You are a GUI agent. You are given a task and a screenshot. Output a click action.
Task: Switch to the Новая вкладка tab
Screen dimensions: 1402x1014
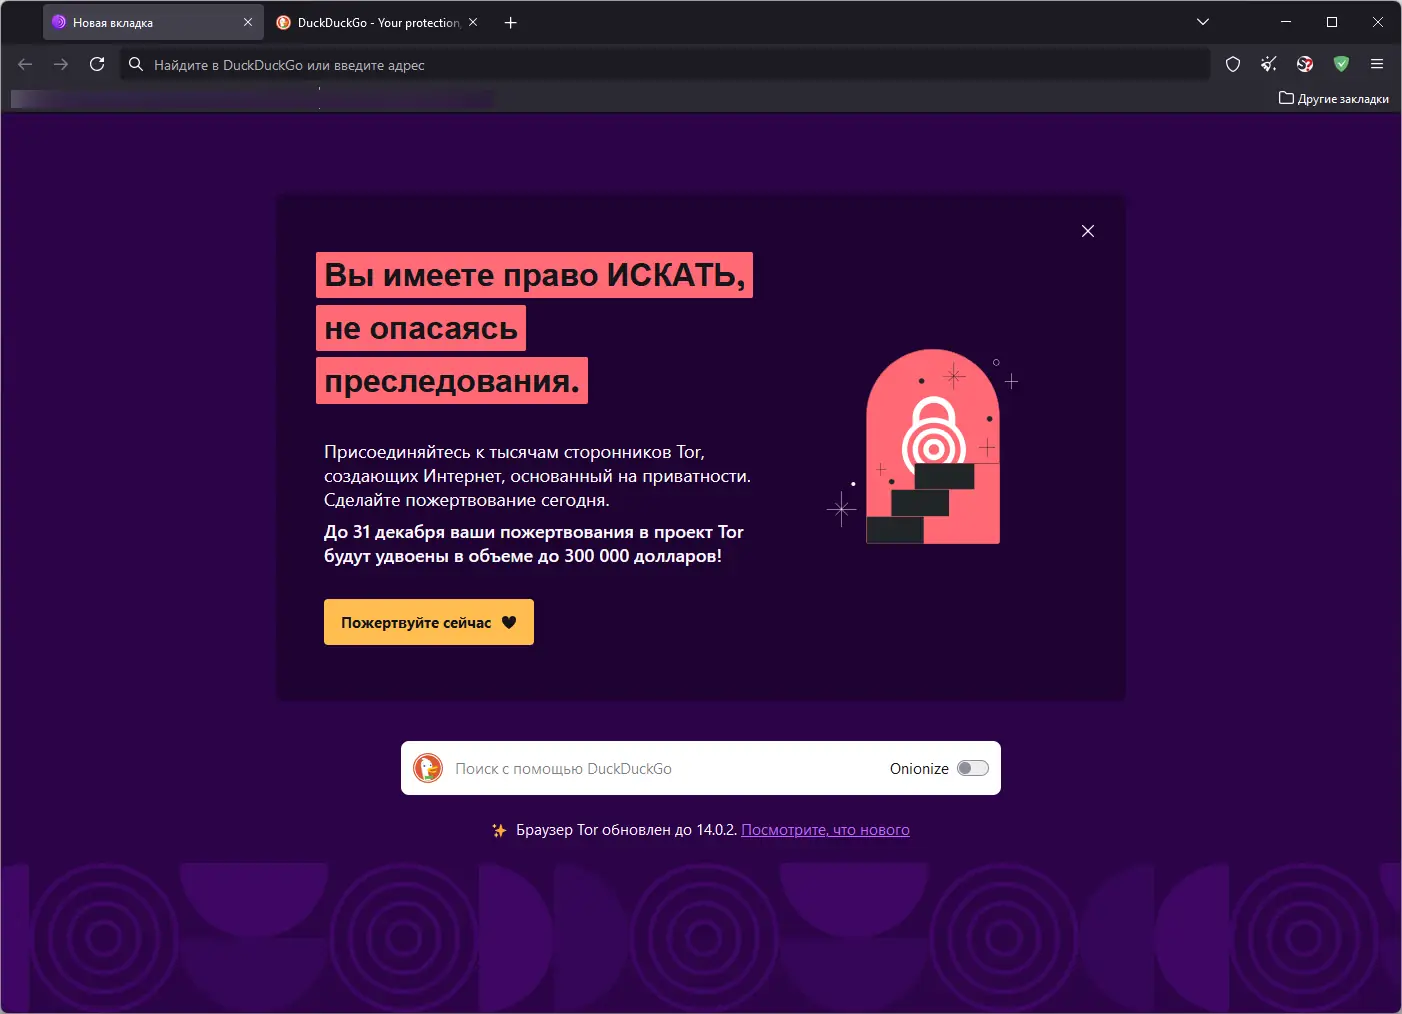pyautogui.click(x=154, y=22)
